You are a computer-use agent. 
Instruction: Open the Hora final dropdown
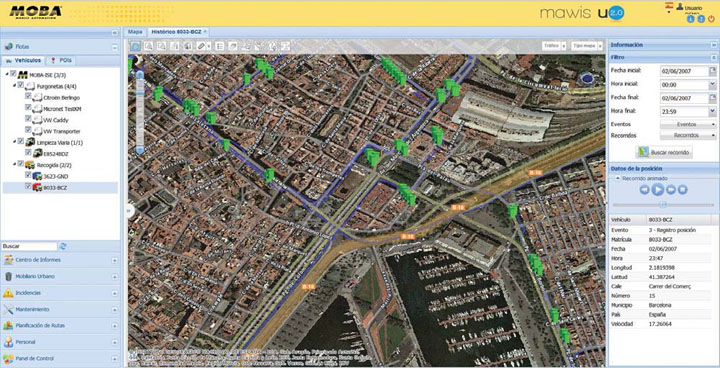click(712, 111)
